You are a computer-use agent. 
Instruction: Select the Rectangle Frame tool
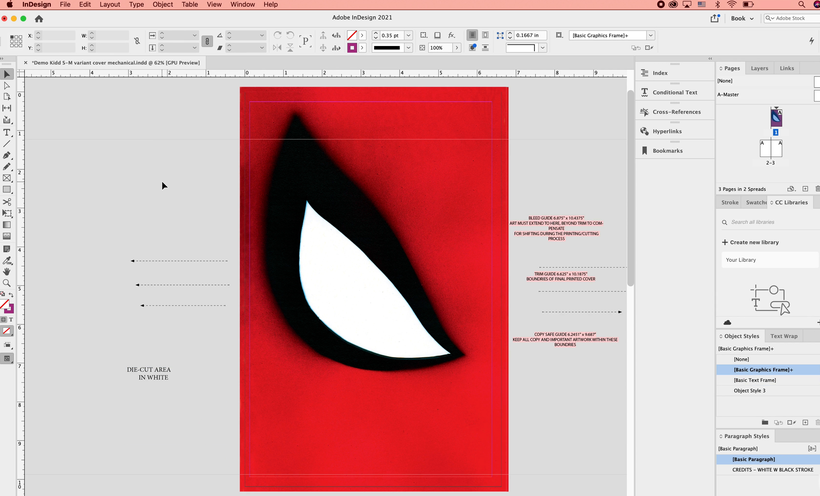(x=7, y=178)
